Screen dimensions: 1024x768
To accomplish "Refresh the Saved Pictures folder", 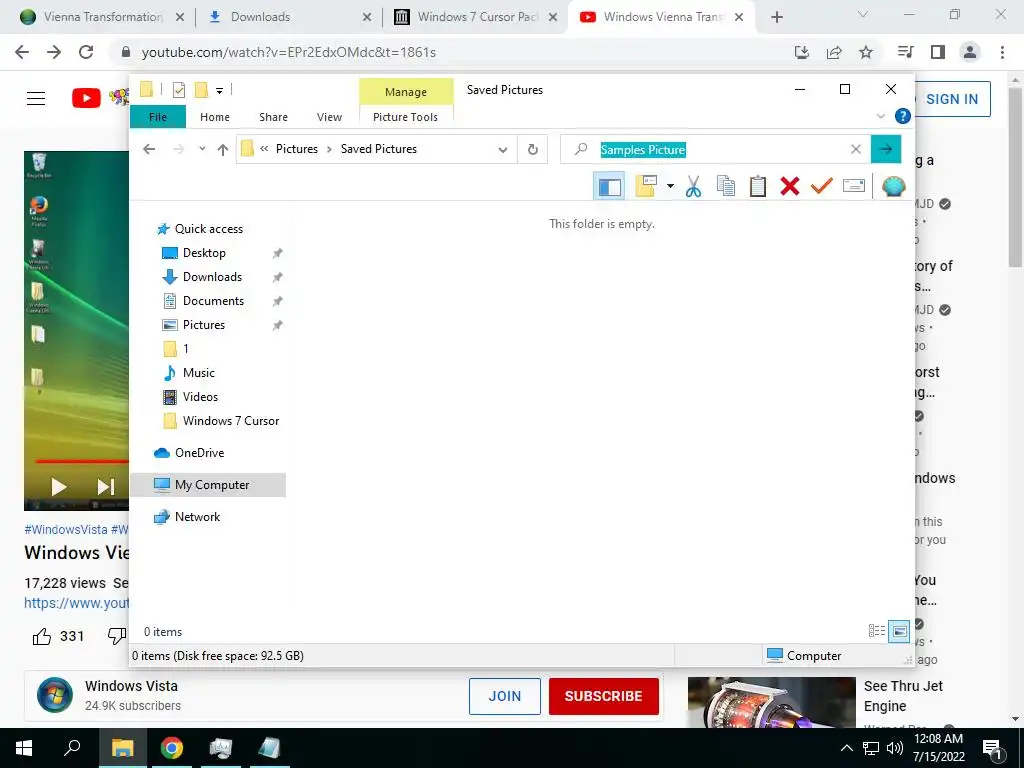I will pos(532,150).
